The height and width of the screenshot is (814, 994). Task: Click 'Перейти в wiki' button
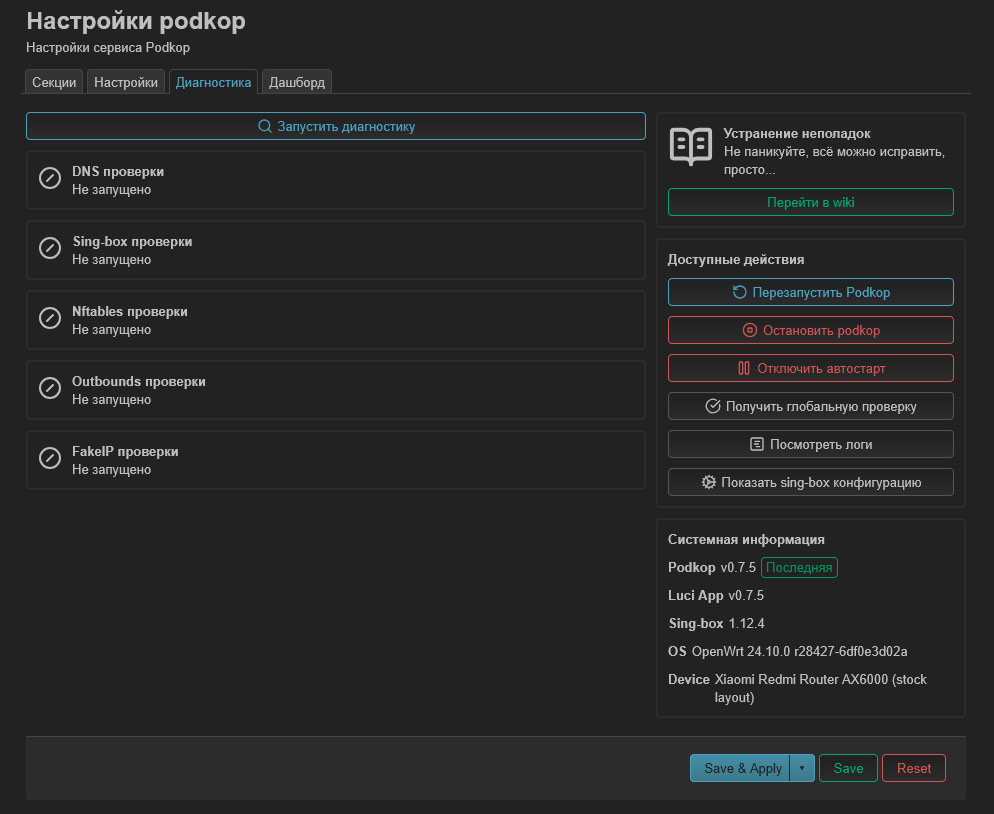810,201
